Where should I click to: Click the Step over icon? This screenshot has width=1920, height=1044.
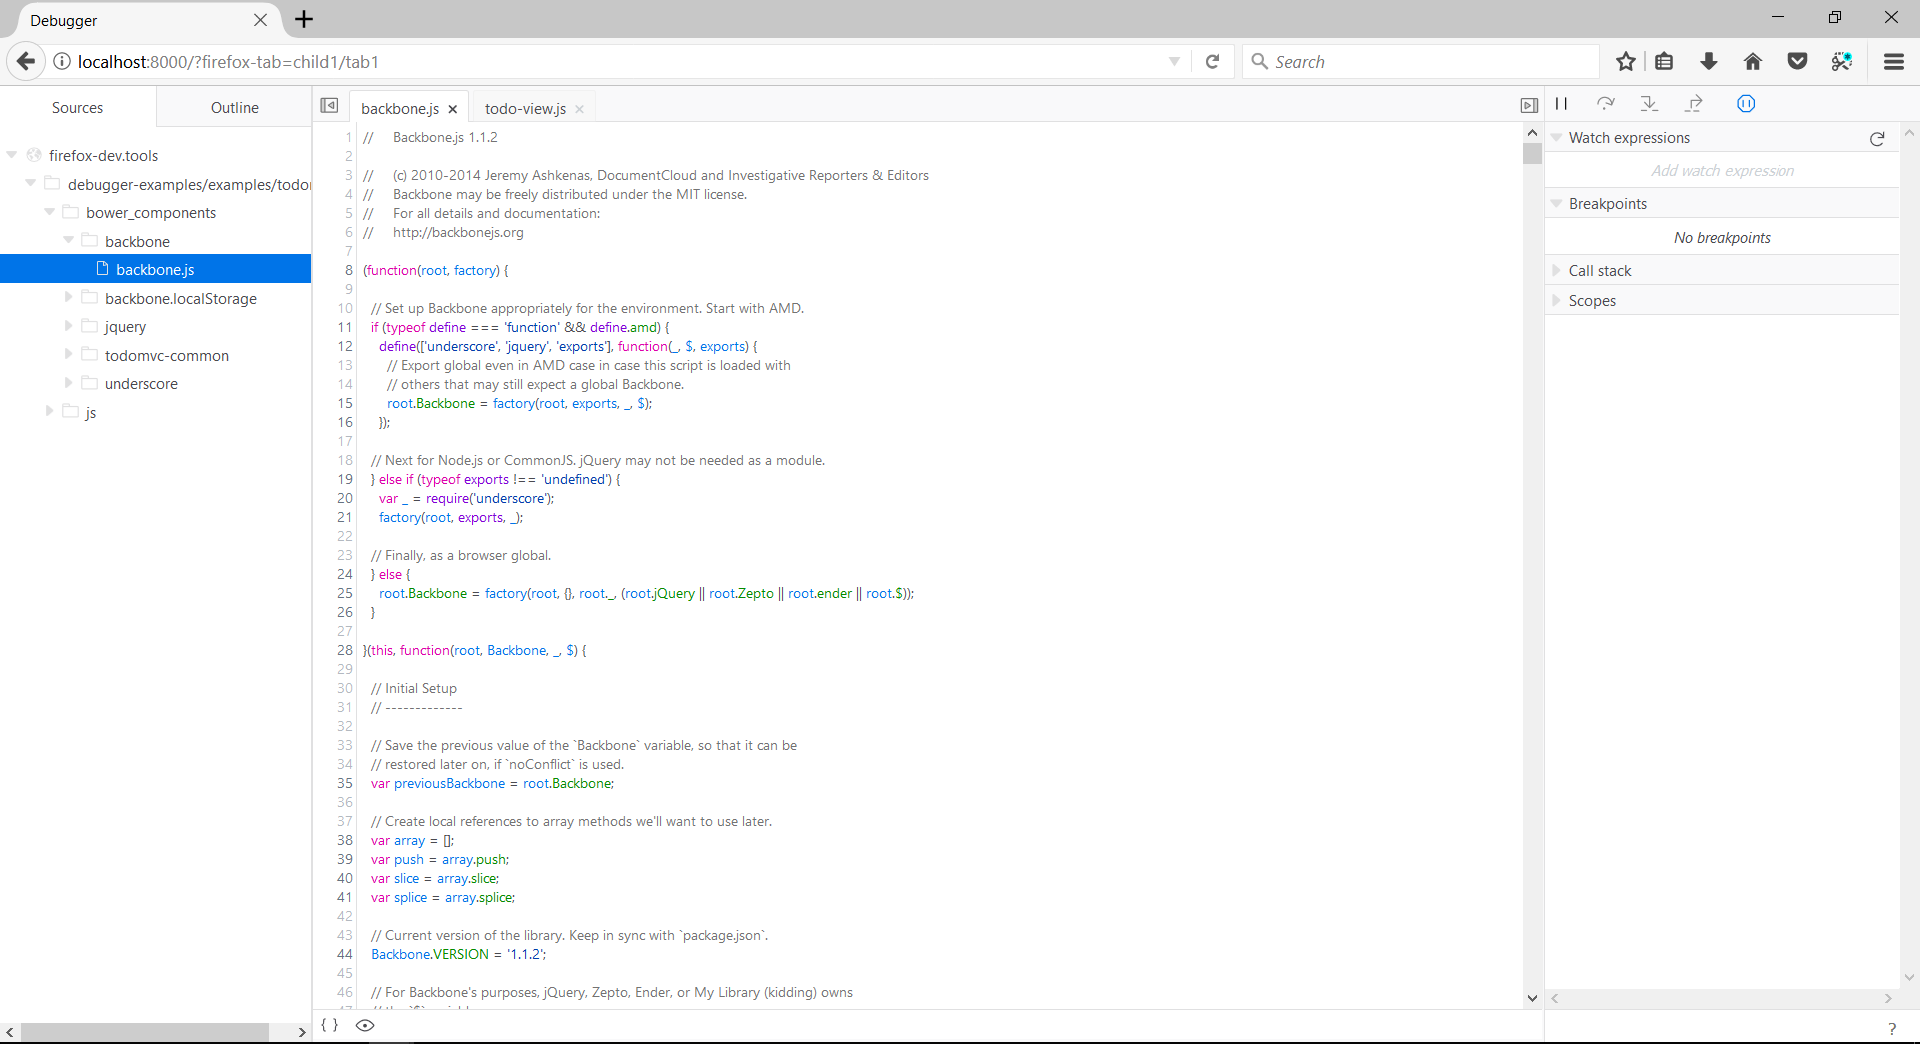(1605, 104)
